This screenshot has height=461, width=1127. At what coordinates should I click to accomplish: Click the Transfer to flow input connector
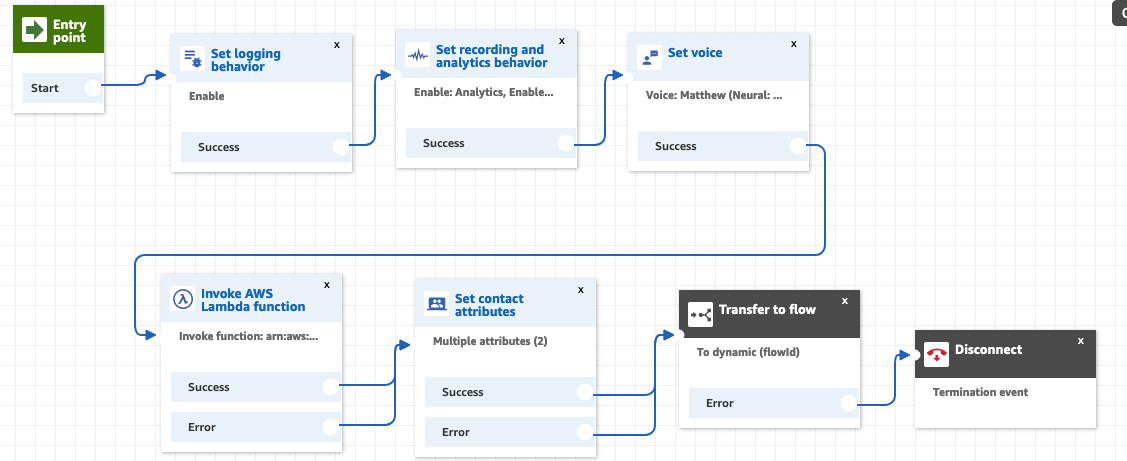click(678, 334)
